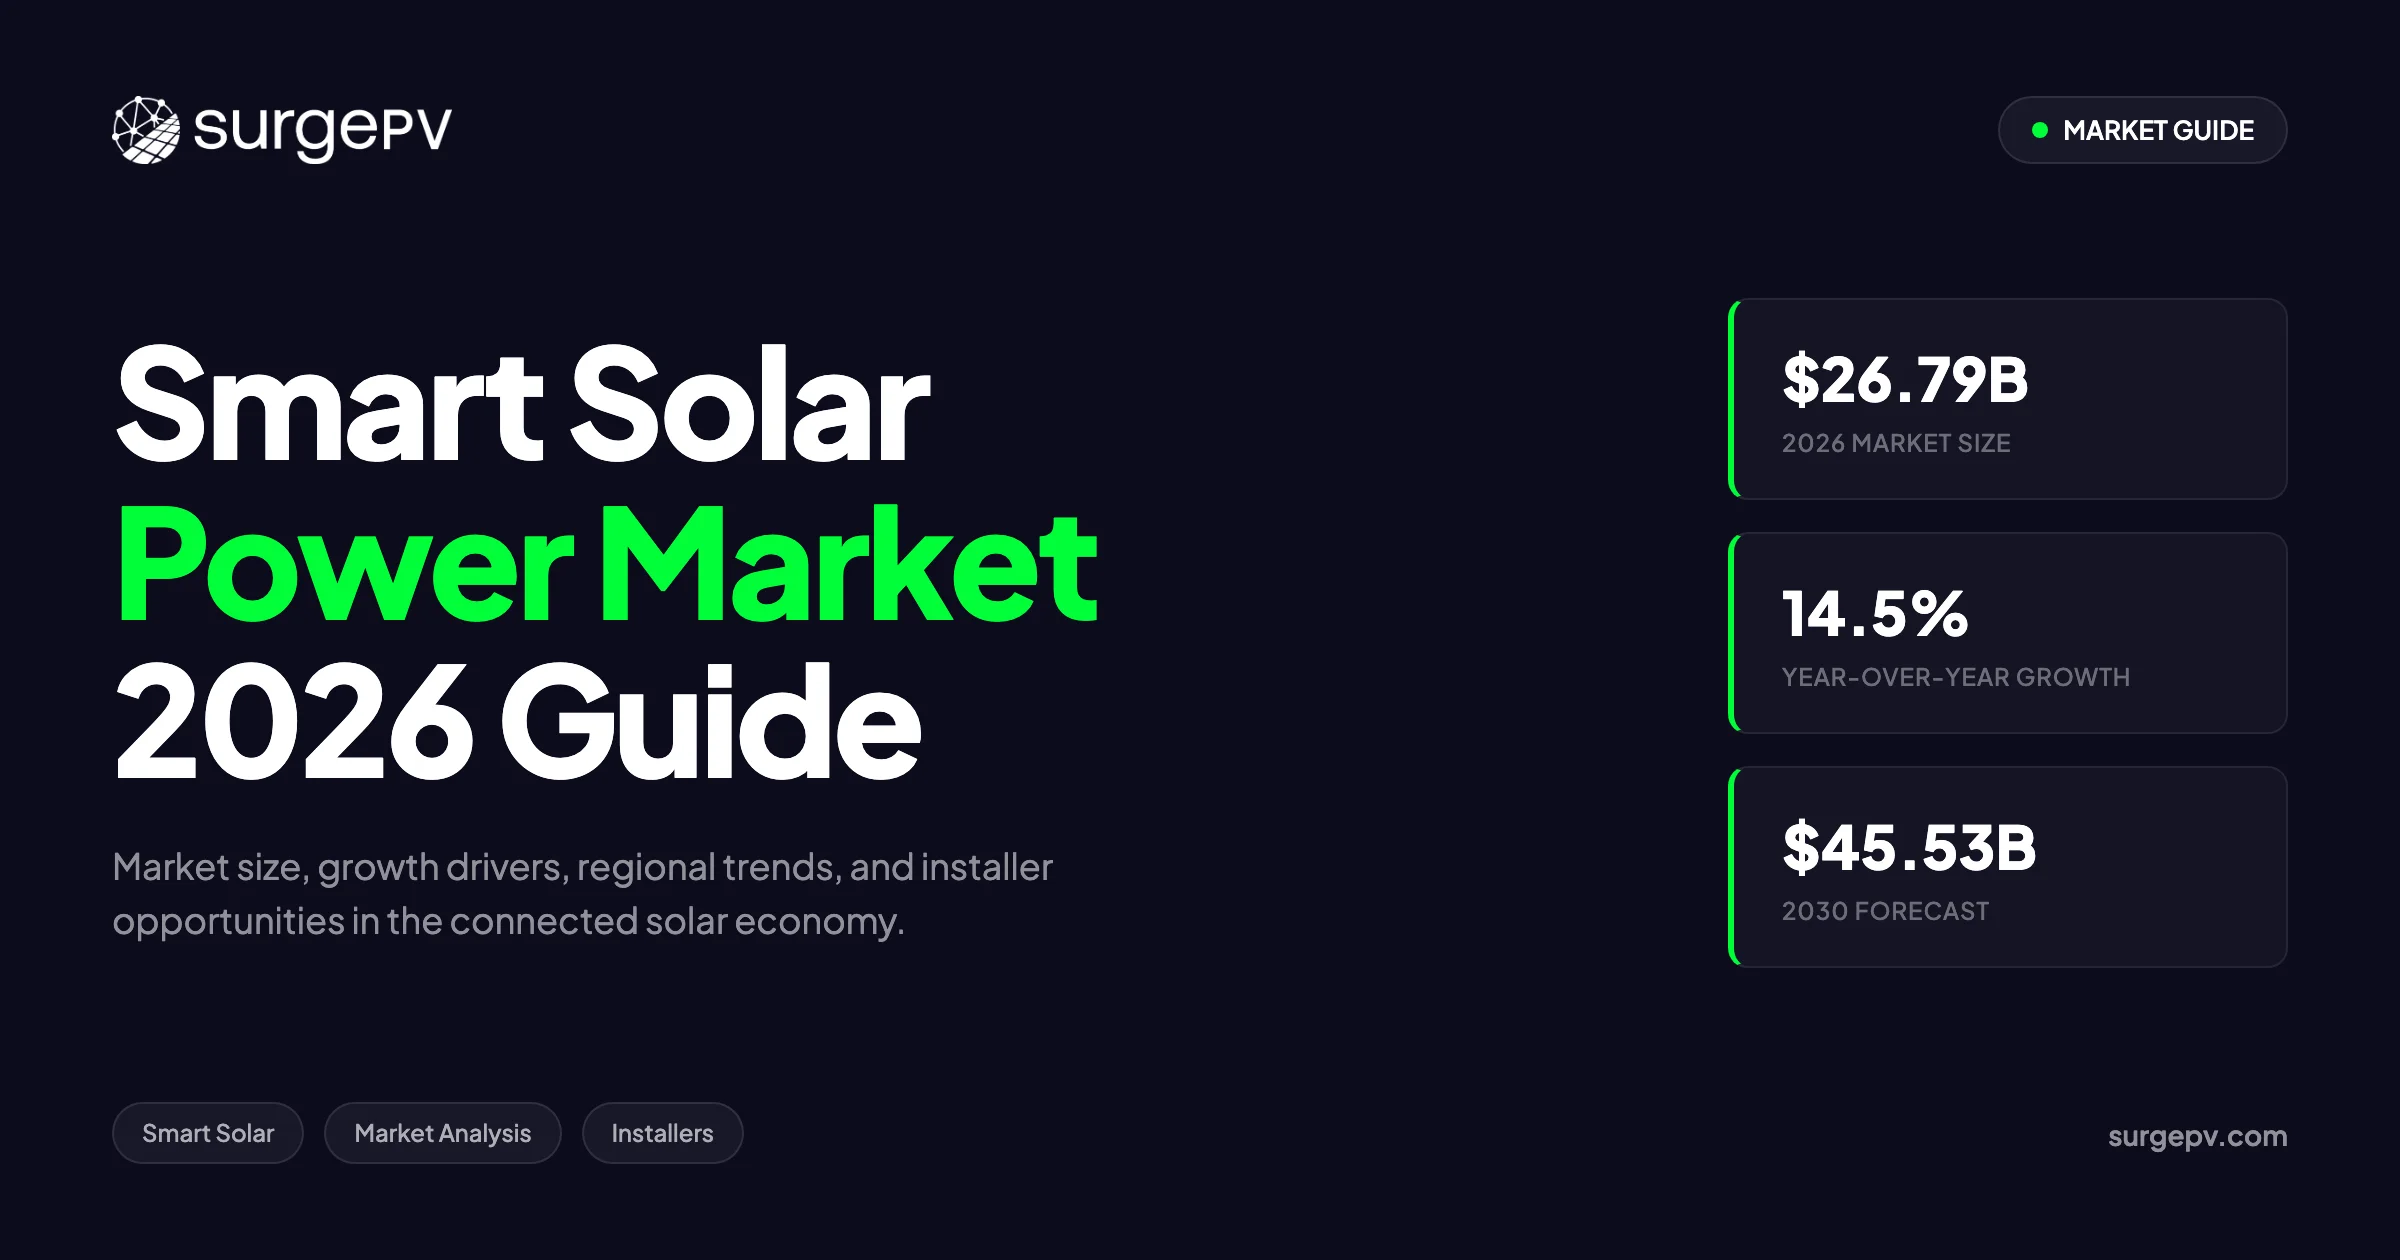Visit the surgepv.com link
2400x1260 pixels.
[2197, 1136]
